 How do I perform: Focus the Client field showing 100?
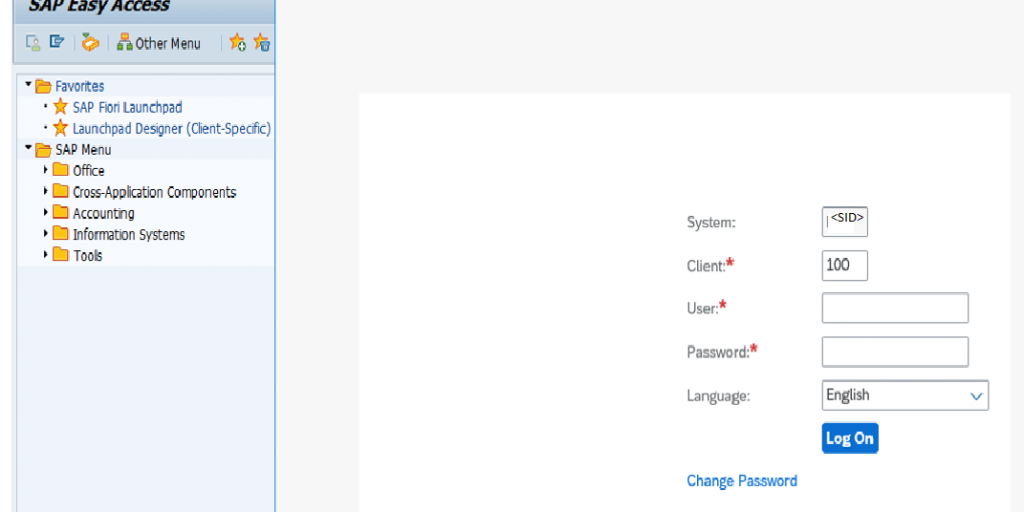pyautogui.click(x=844, y=265)
